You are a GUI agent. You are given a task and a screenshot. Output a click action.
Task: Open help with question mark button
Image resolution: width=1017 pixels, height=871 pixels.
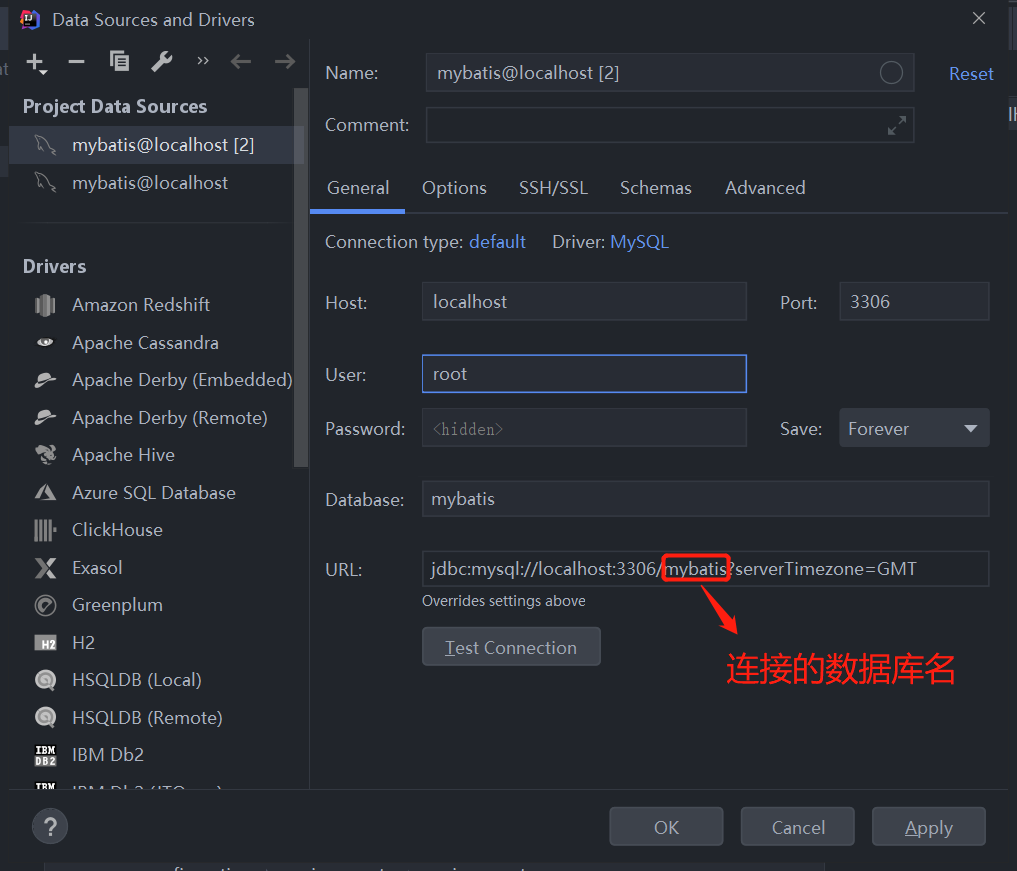click(x=50, y=826)
